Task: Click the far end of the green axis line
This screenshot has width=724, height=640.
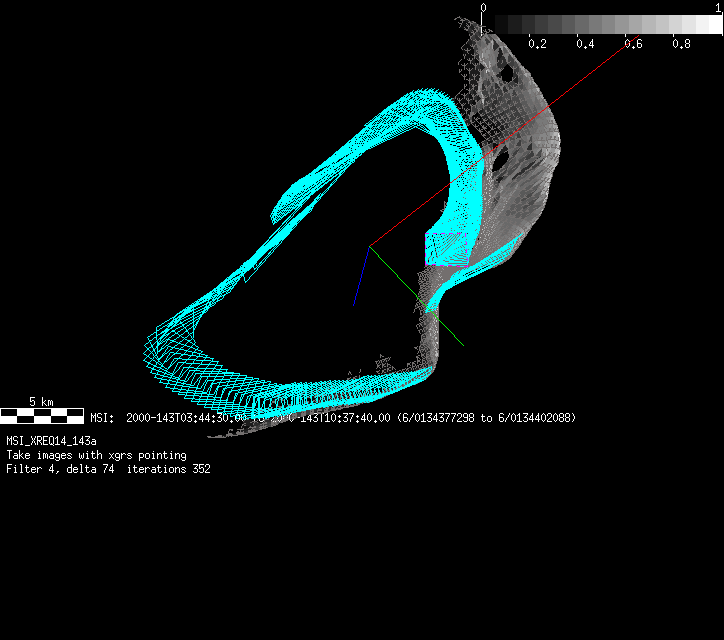Action: pyautogui.click(x=462, y=345)
